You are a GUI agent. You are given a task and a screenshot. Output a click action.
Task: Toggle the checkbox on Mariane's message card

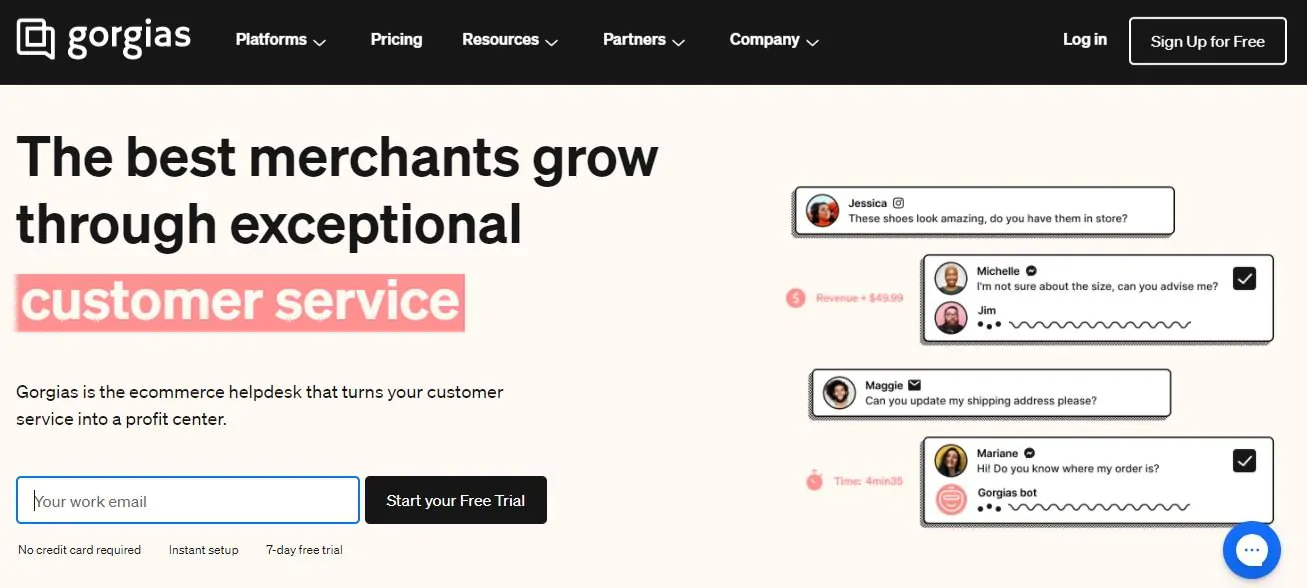point(1244,460)
